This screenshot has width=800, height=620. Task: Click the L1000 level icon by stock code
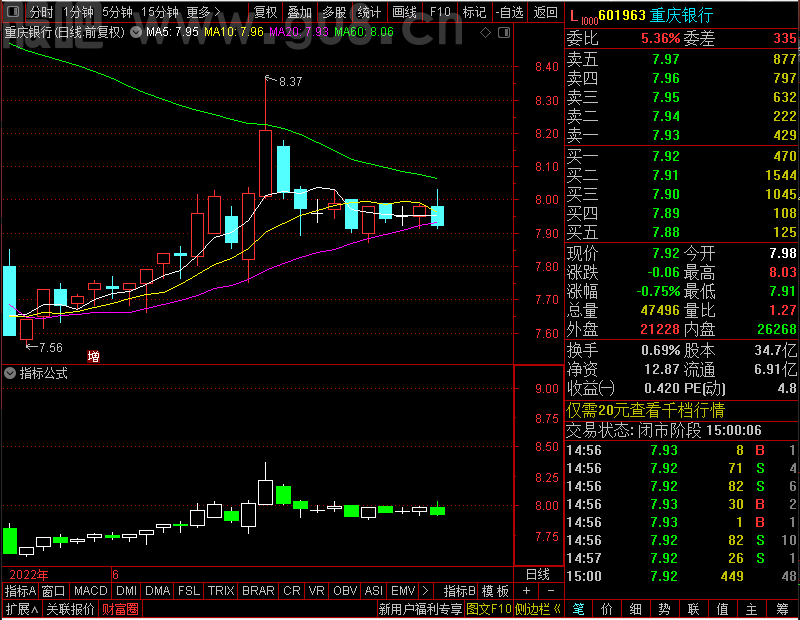[x=584, y=17]
